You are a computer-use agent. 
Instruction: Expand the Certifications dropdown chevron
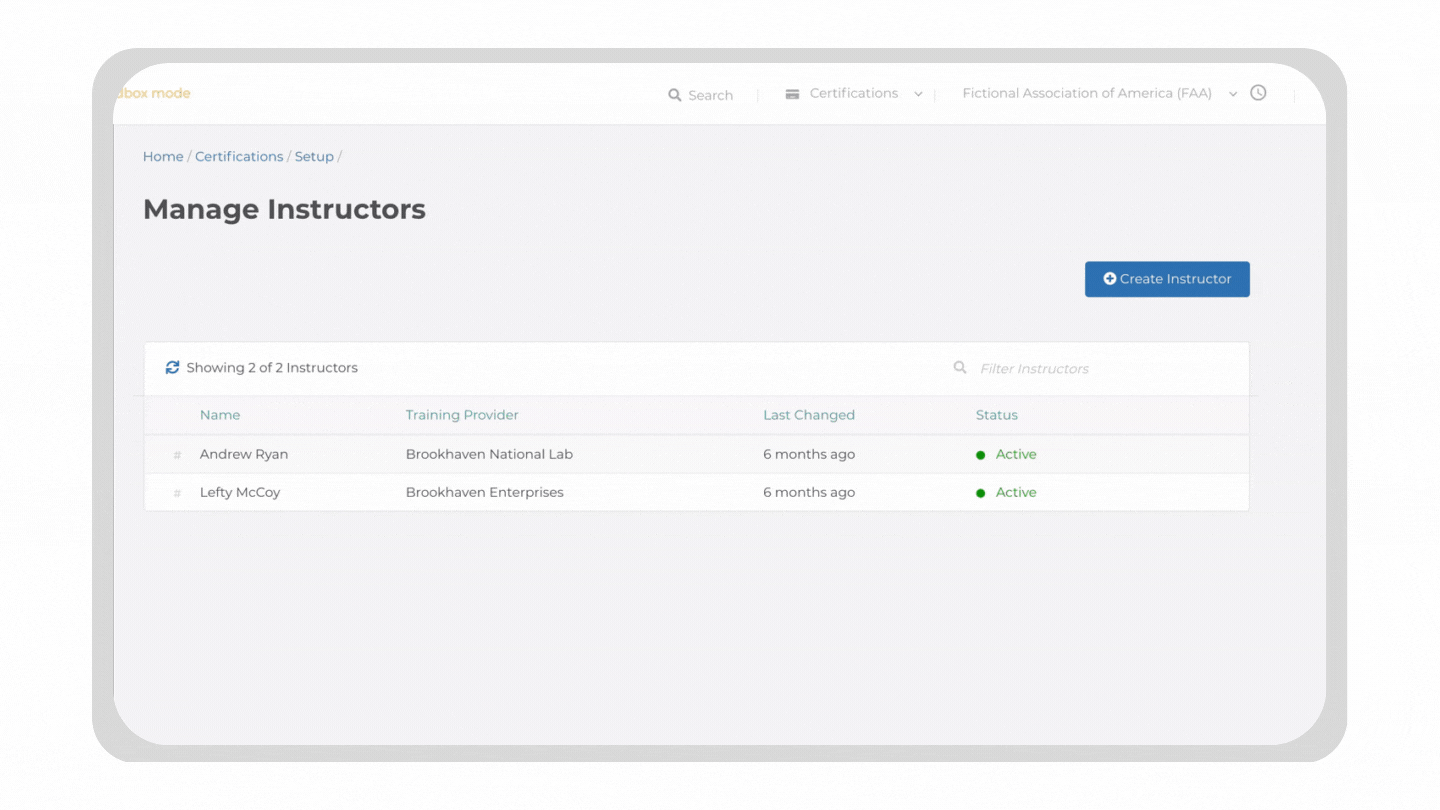pyautogui.click(x=918, y=94)
